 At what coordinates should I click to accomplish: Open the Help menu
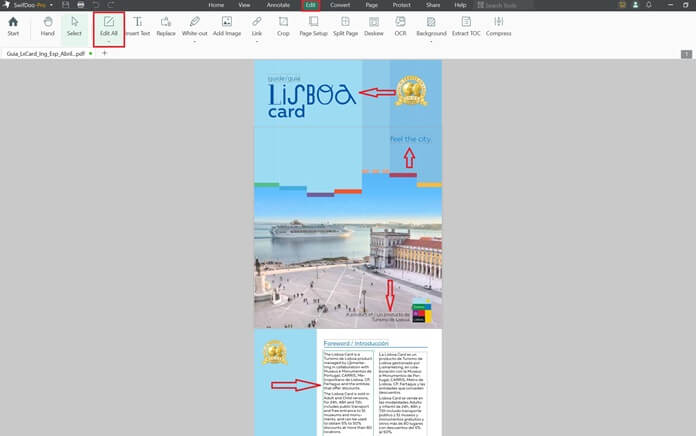[460, 5]
